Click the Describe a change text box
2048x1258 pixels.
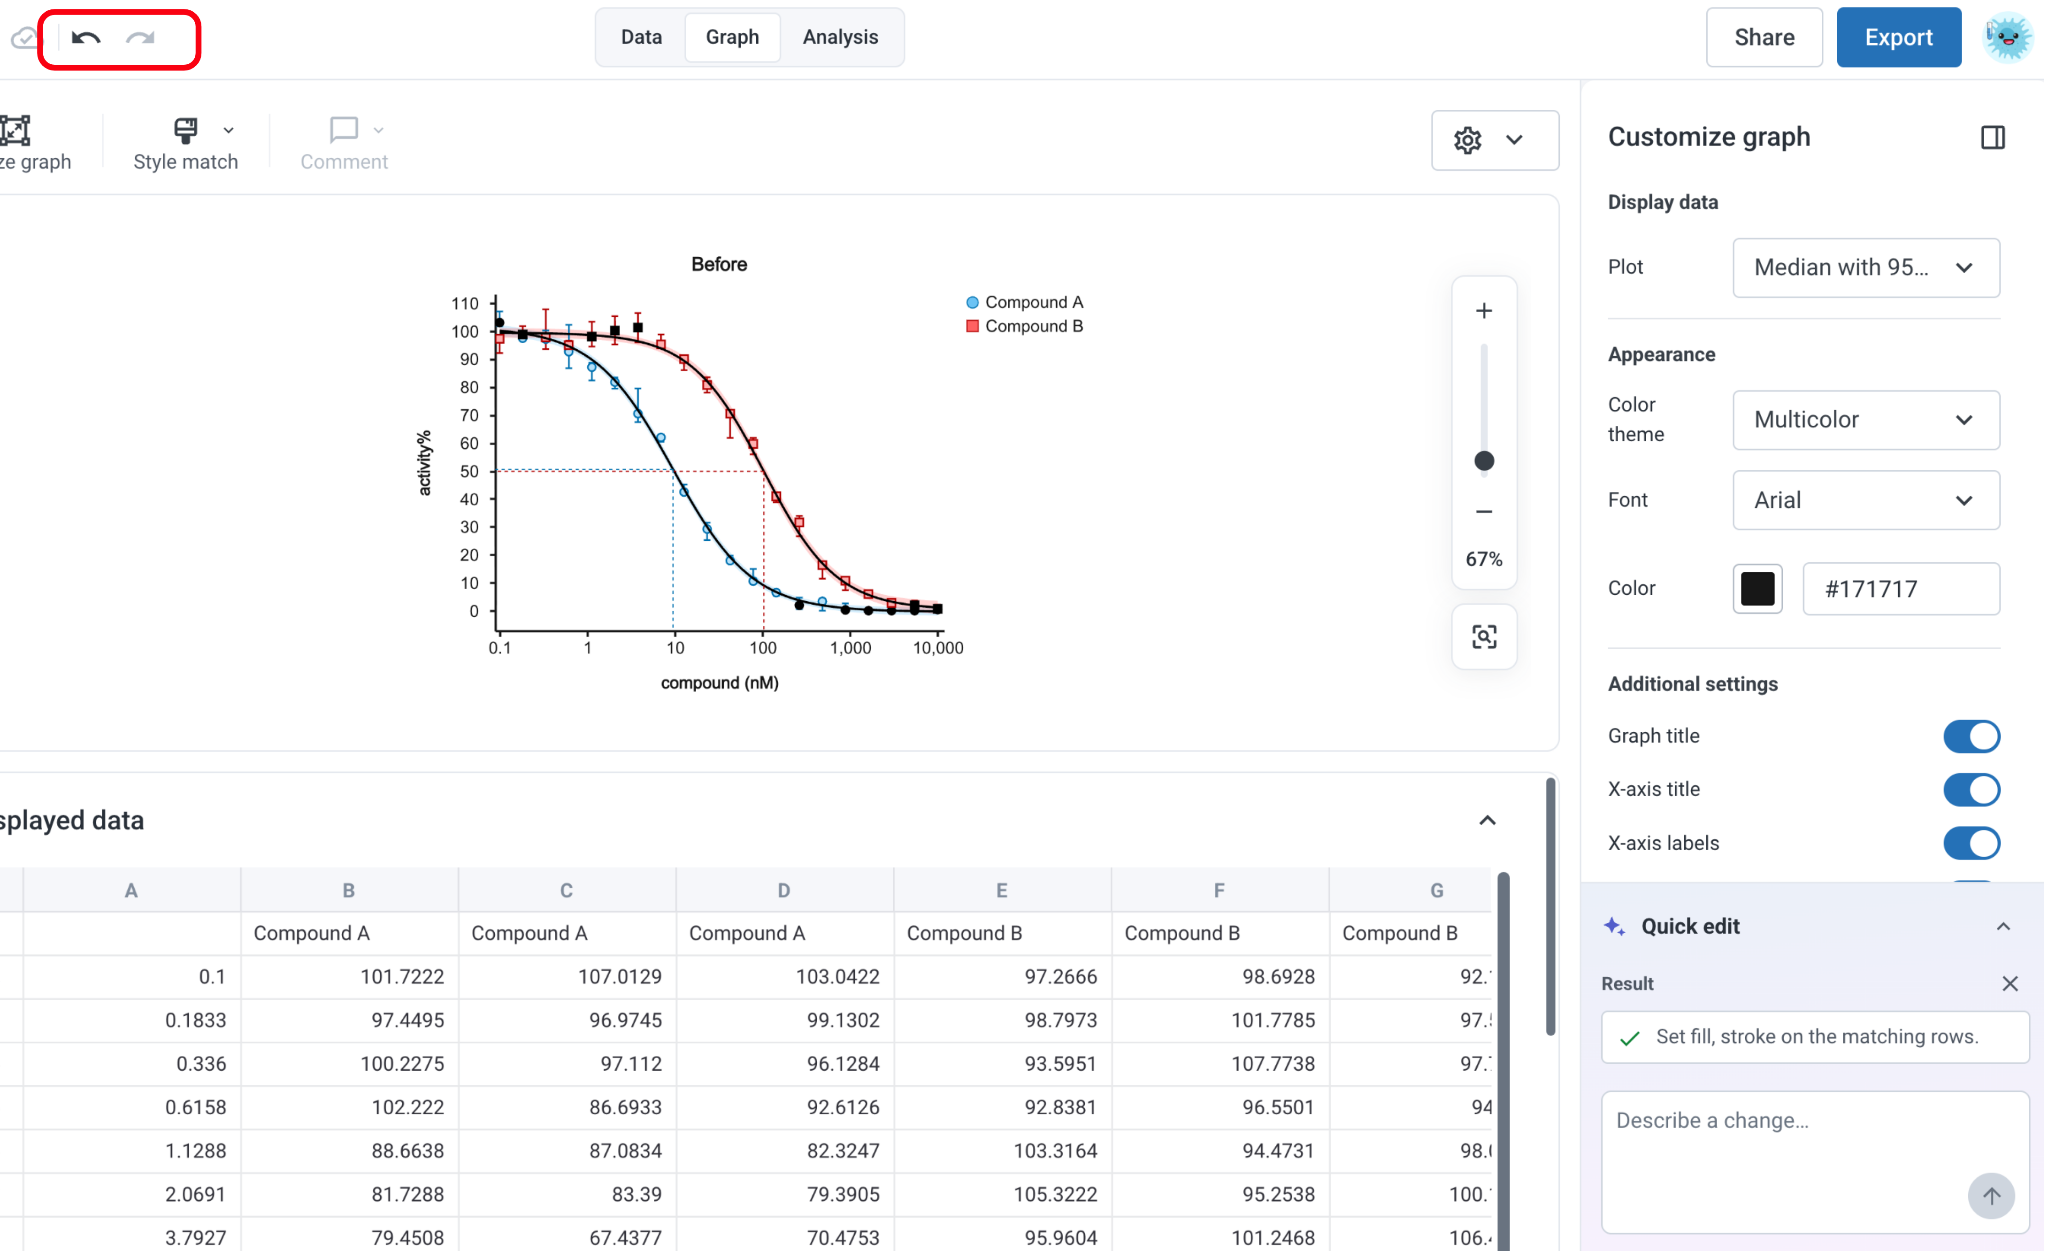coord(1814,1162)
